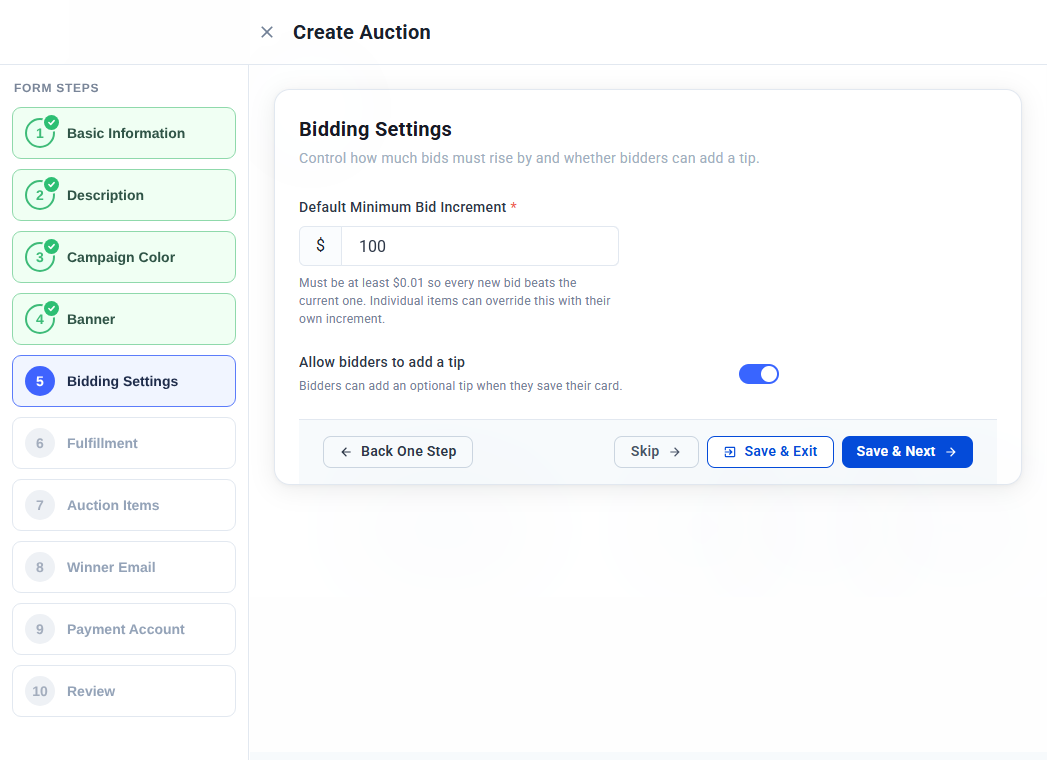Click the step 5 number badge
Screen dimensions: 1047x760
(40, 381)
